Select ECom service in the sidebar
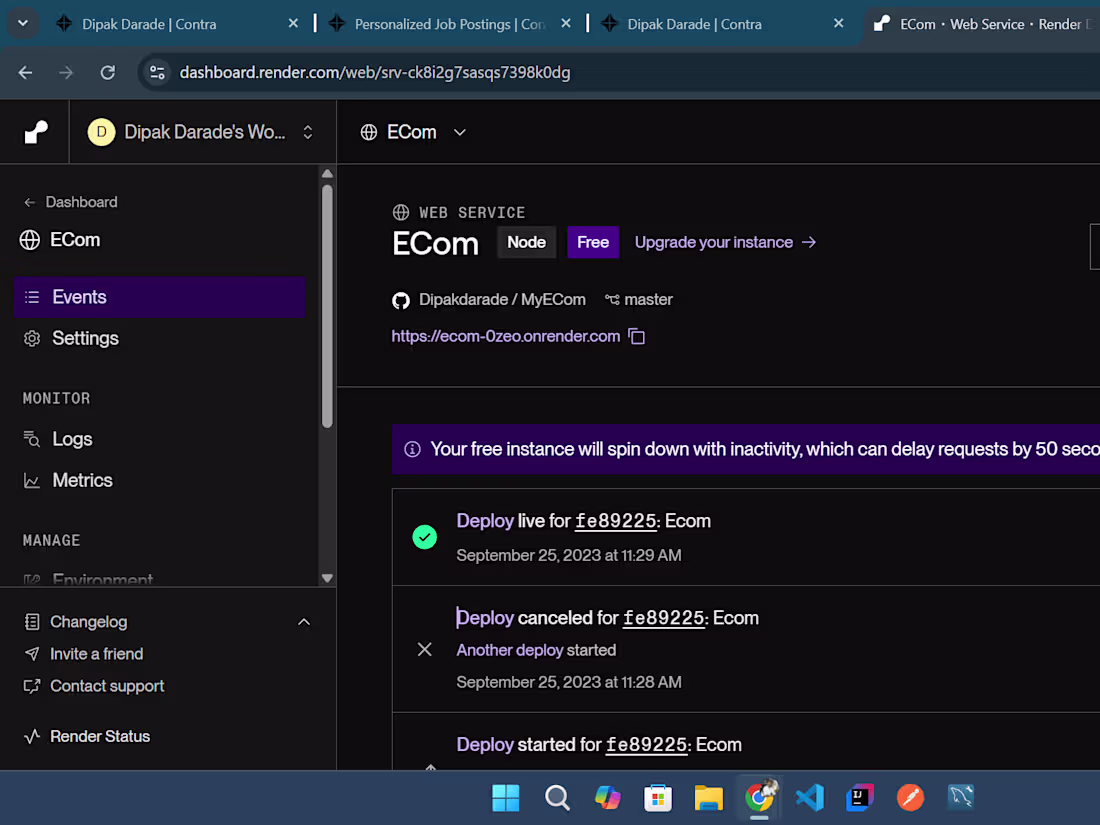 click(60, 240)
